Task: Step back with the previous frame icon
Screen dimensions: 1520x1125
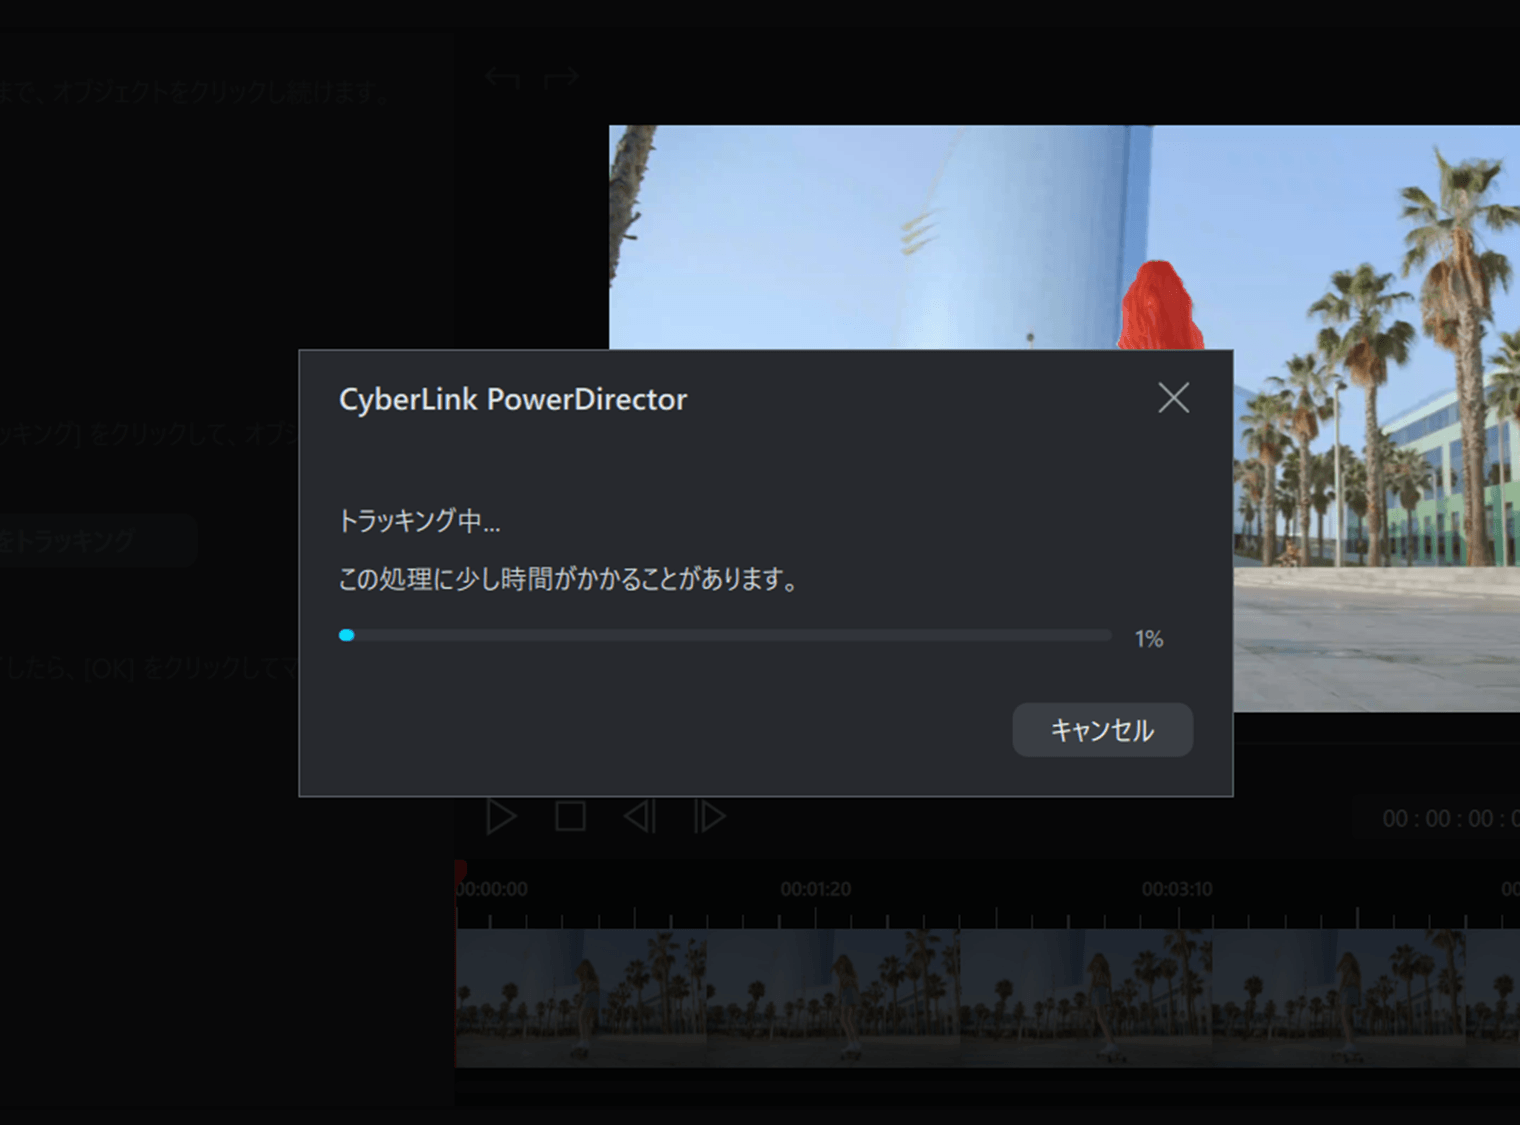Action: [x=640, y=816]
